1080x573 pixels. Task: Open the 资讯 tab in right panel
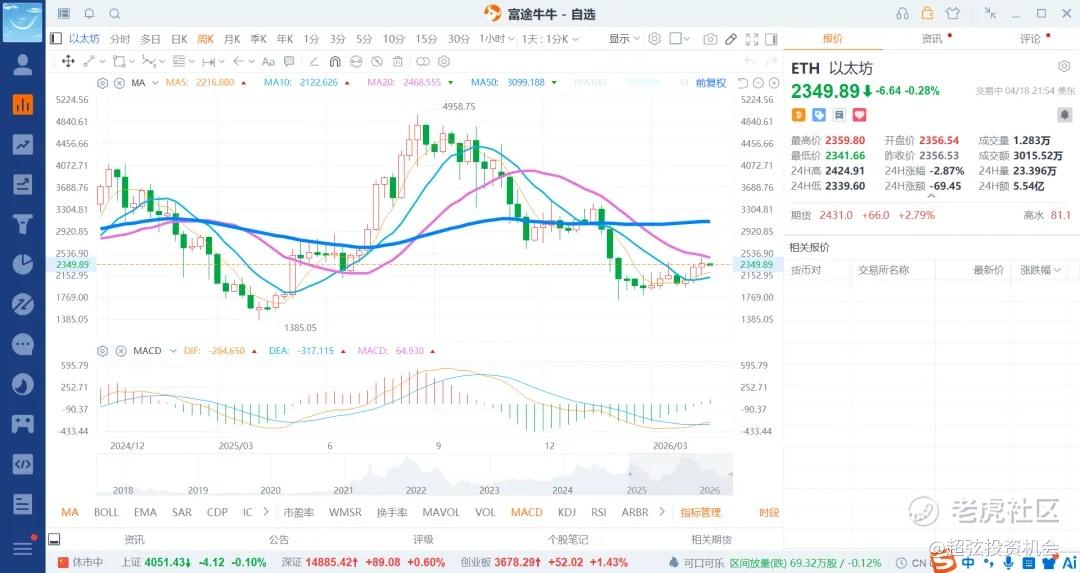[932, 39]
